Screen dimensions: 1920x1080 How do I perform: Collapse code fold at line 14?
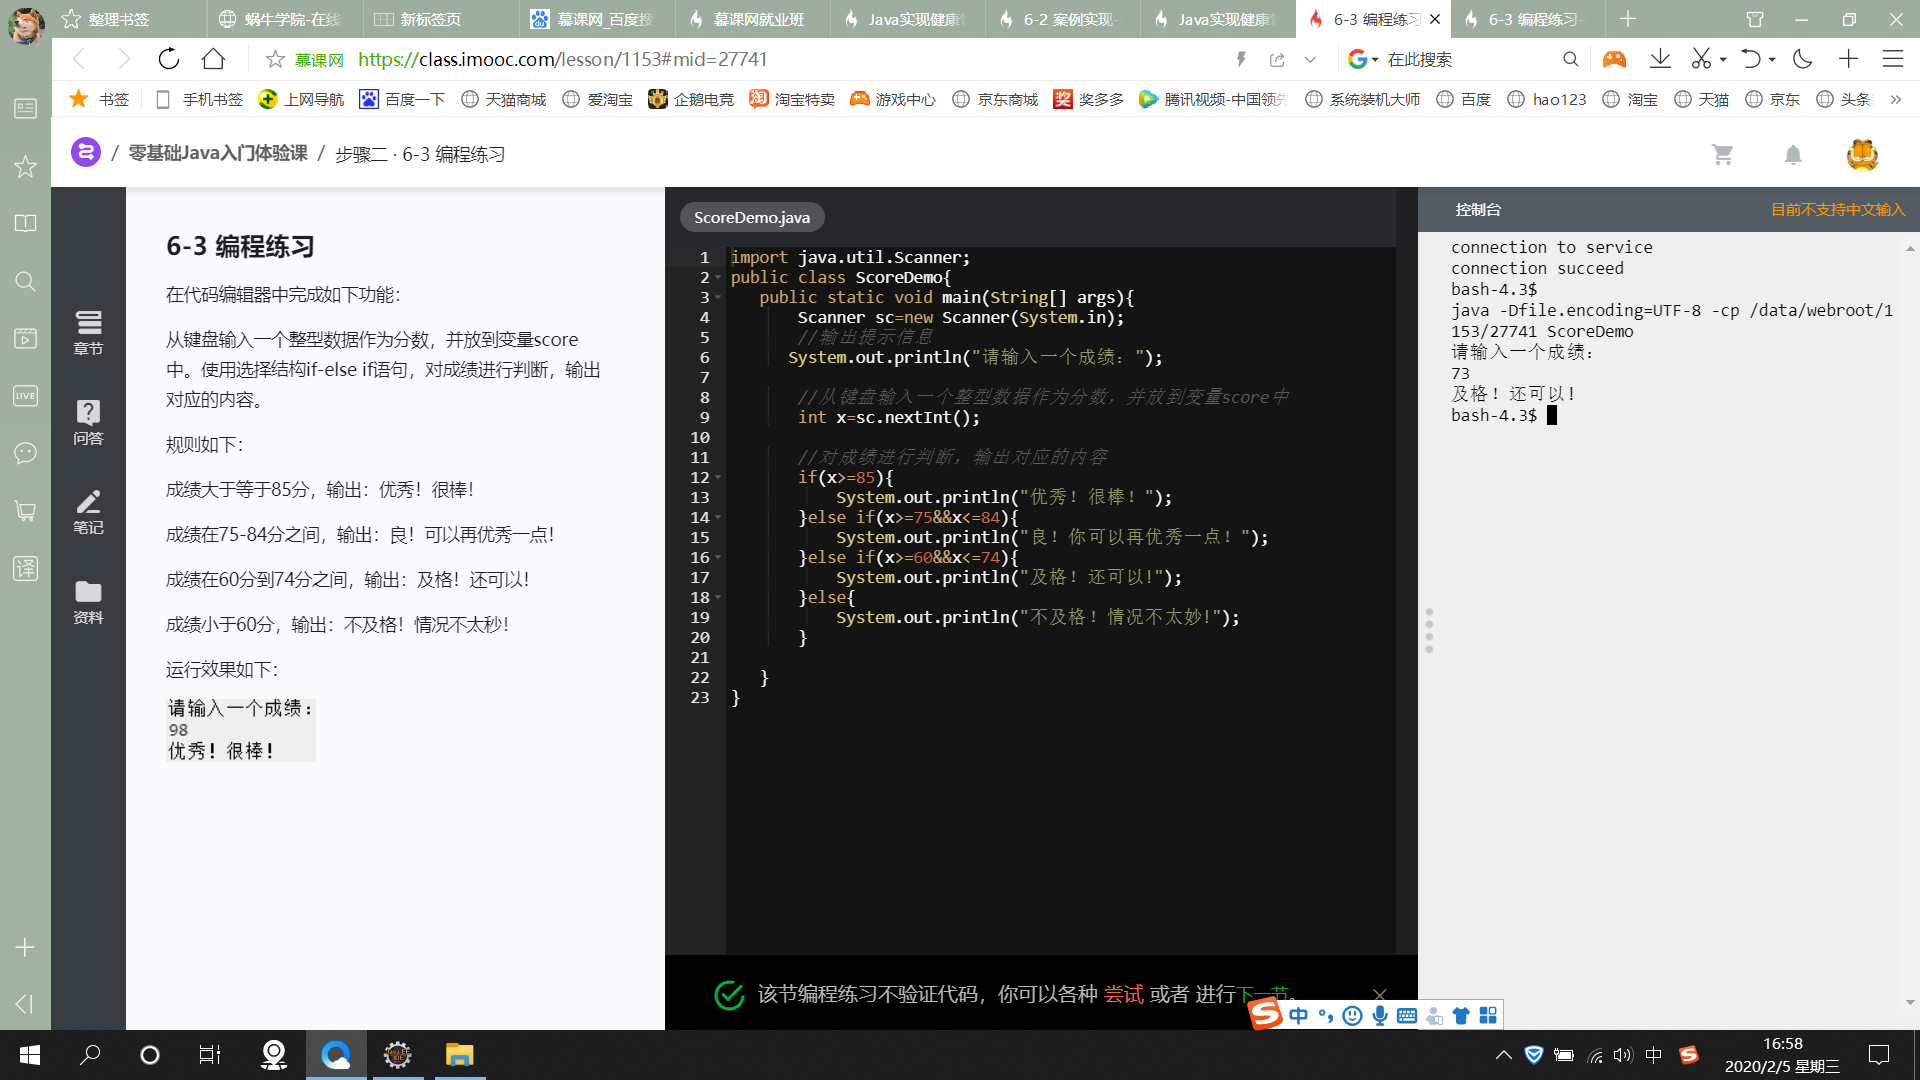click(x=718, y=518)
